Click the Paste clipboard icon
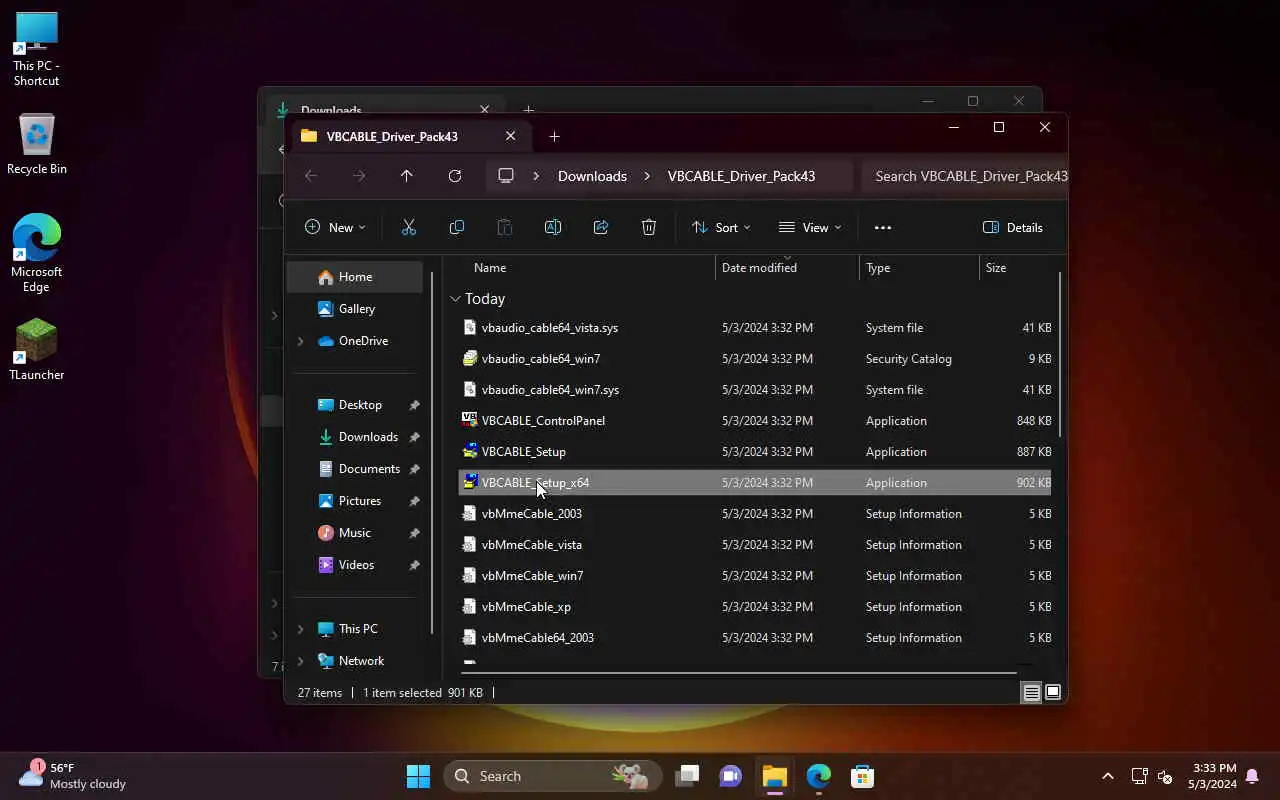This screenshot has height=800, width=1280. [x=505, y=227]
